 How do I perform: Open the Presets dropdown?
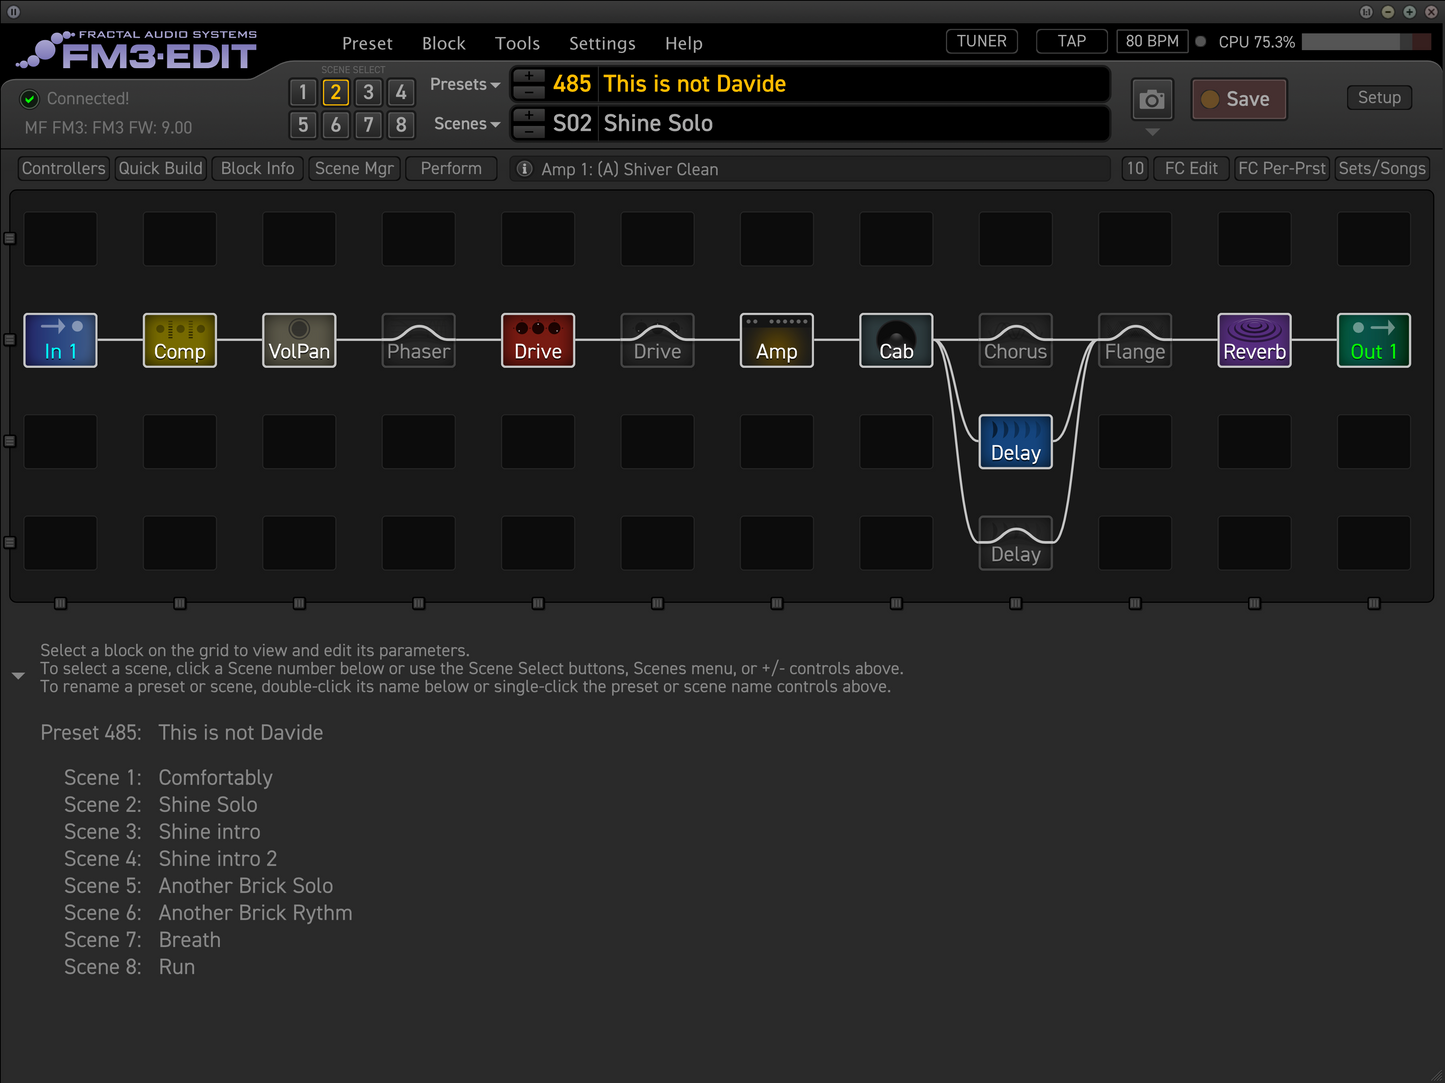[465, 85]
